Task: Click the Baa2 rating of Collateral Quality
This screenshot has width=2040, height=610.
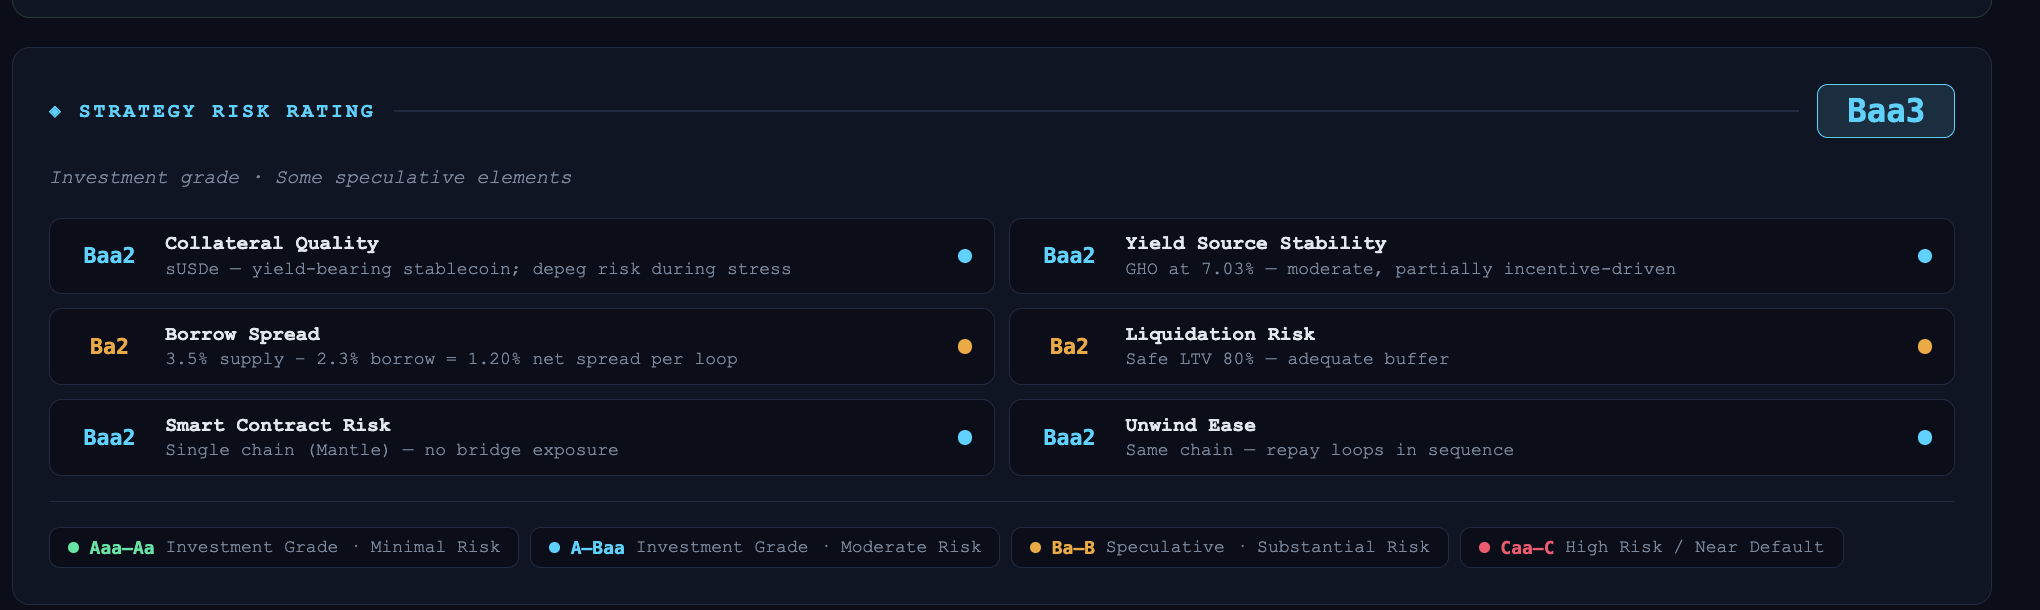Action: click(109, 256)
